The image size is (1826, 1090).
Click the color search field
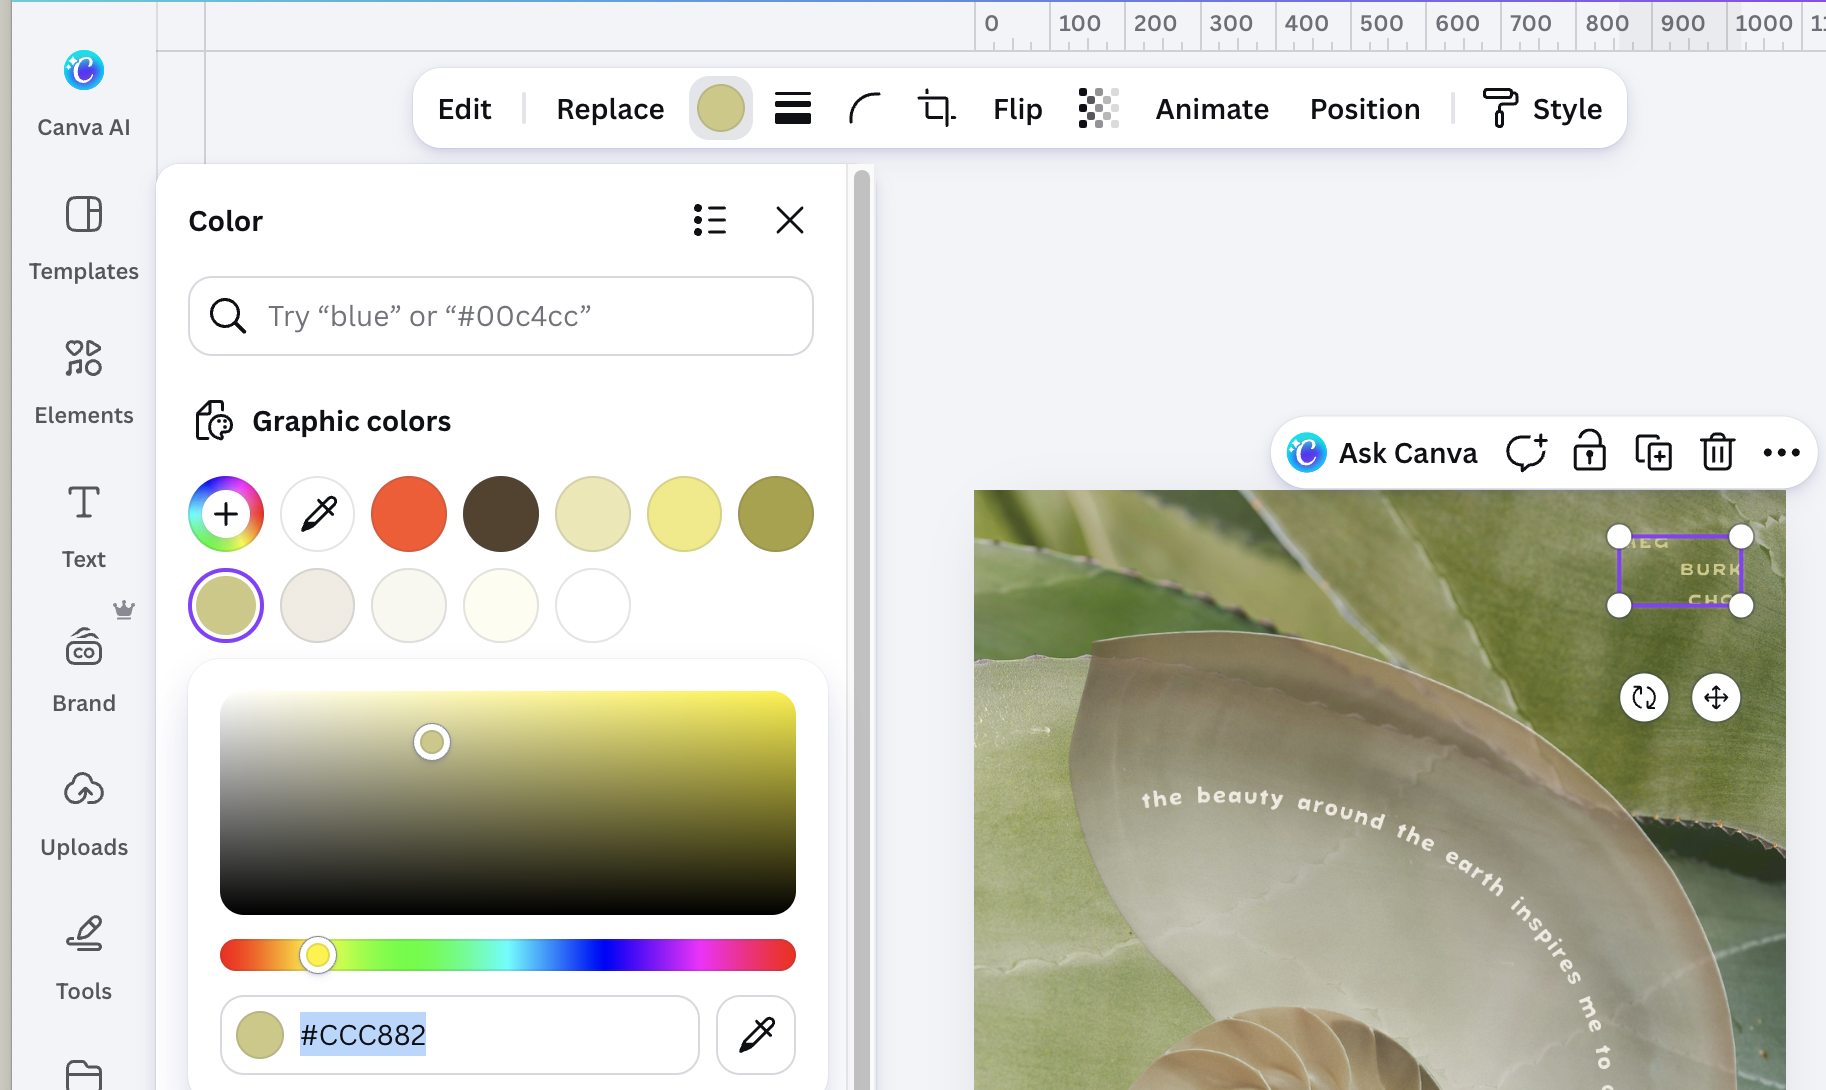coord(501,316)
